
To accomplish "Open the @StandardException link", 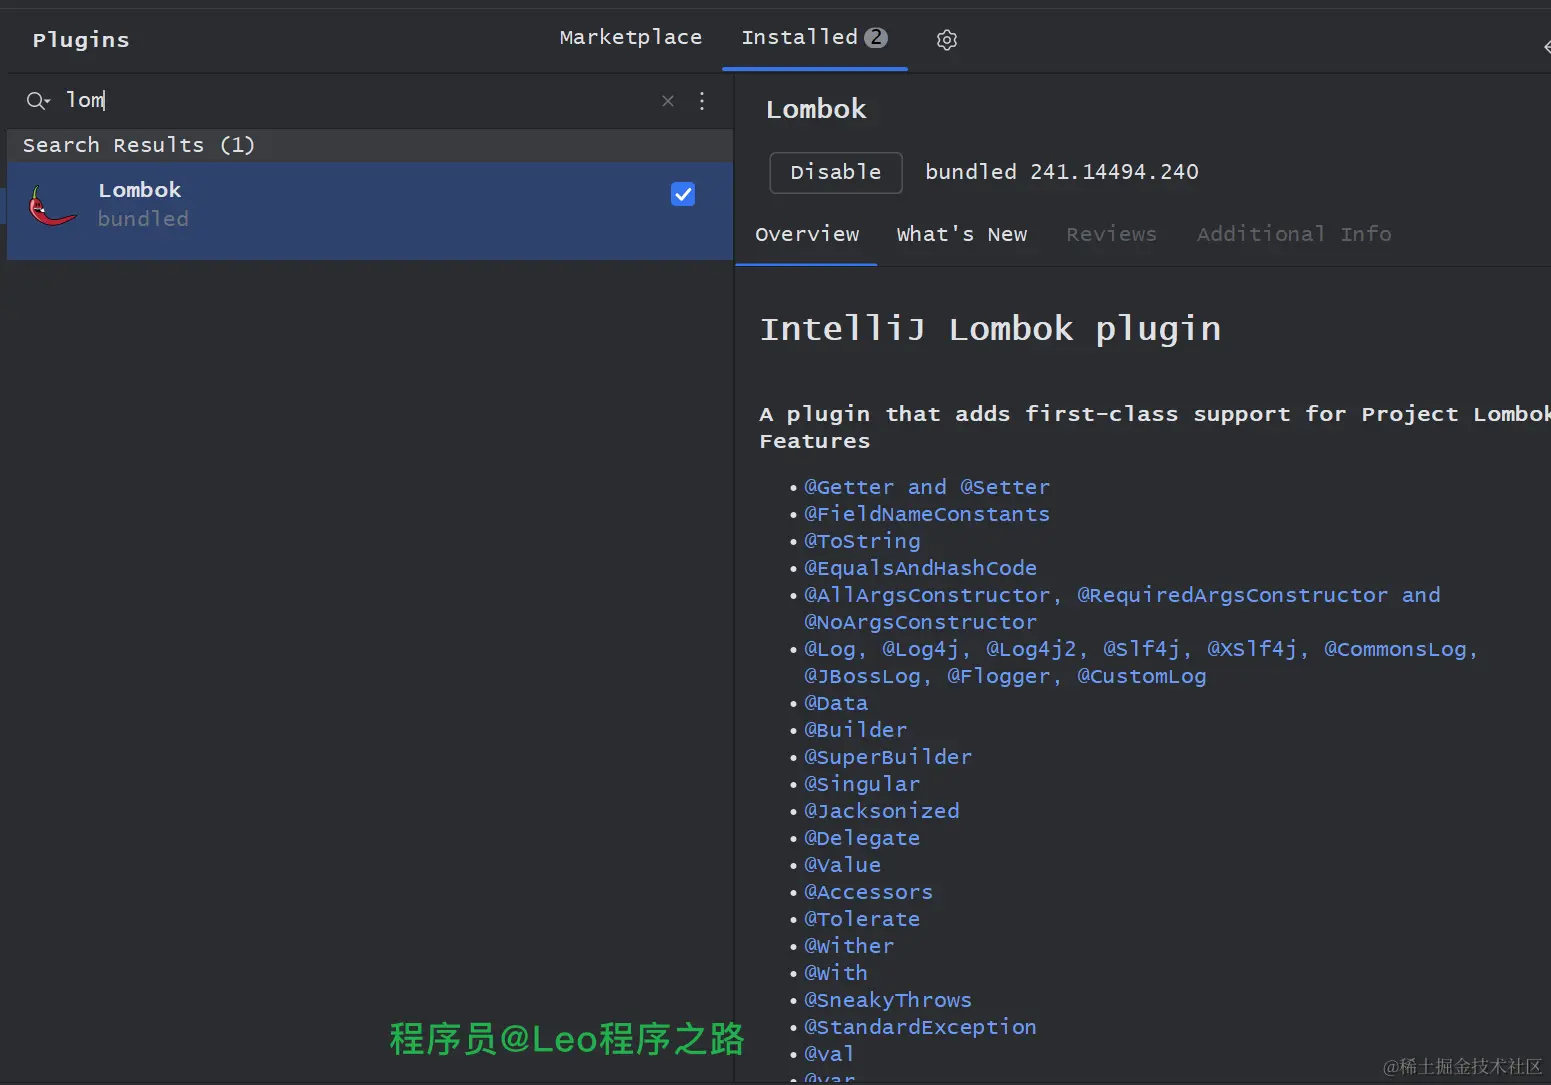I will pyautogui.click(x=920, y=1027).
